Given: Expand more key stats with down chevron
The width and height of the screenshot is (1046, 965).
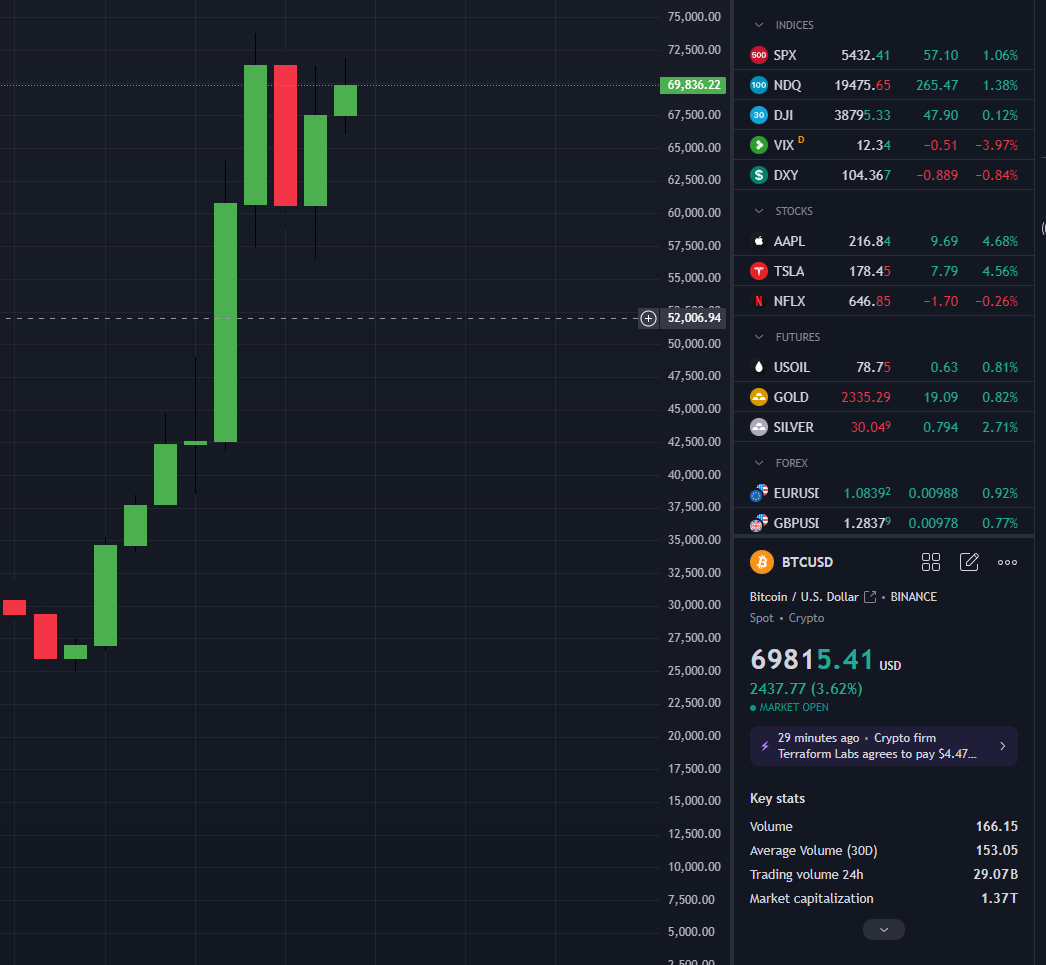Looking at the screenshot, I should coord(884,930).
